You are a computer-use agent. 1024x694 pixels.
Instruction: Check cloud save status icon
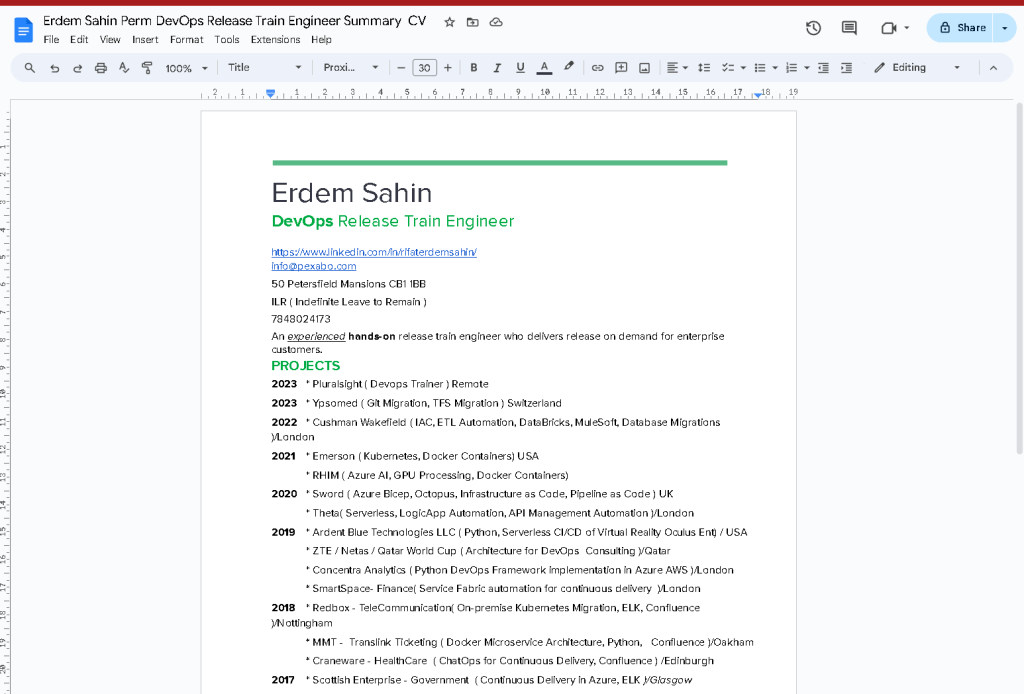(496, 22)
